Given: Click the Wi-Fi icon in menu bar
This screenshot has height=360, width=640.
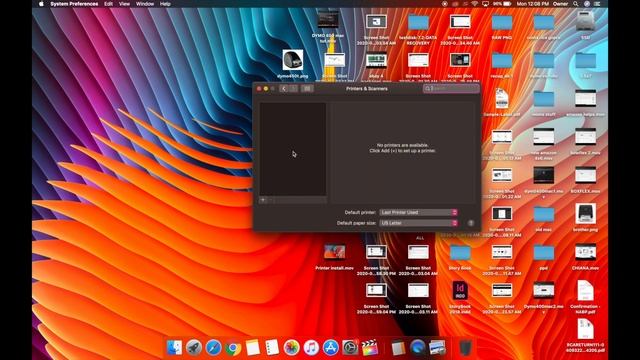Looking at the screenshot, I should pyautogui.click(x=474, y=4).
